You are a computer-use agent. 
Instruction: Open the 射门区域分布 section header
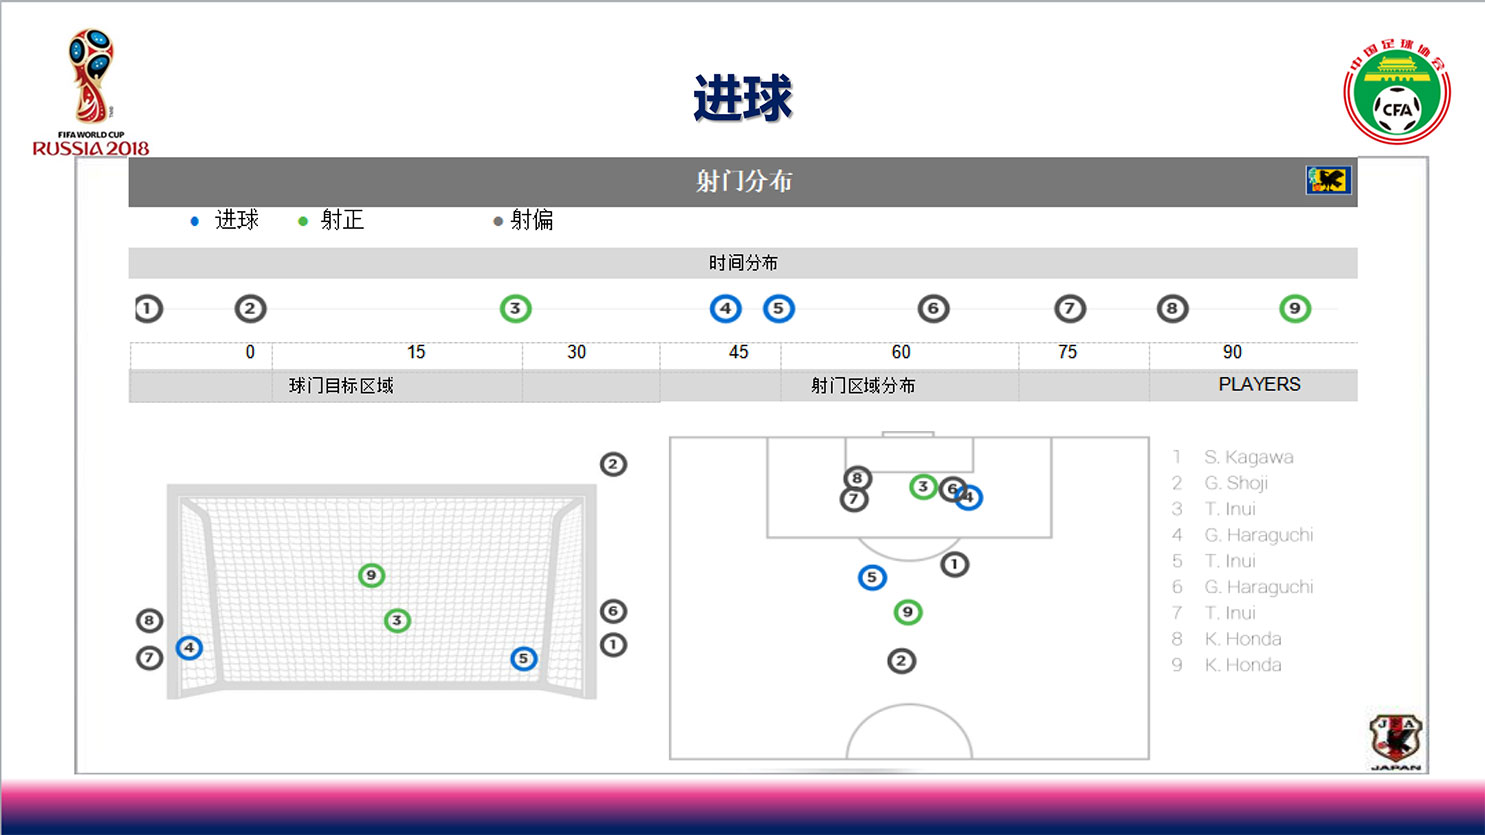click(x=862, y=386)
